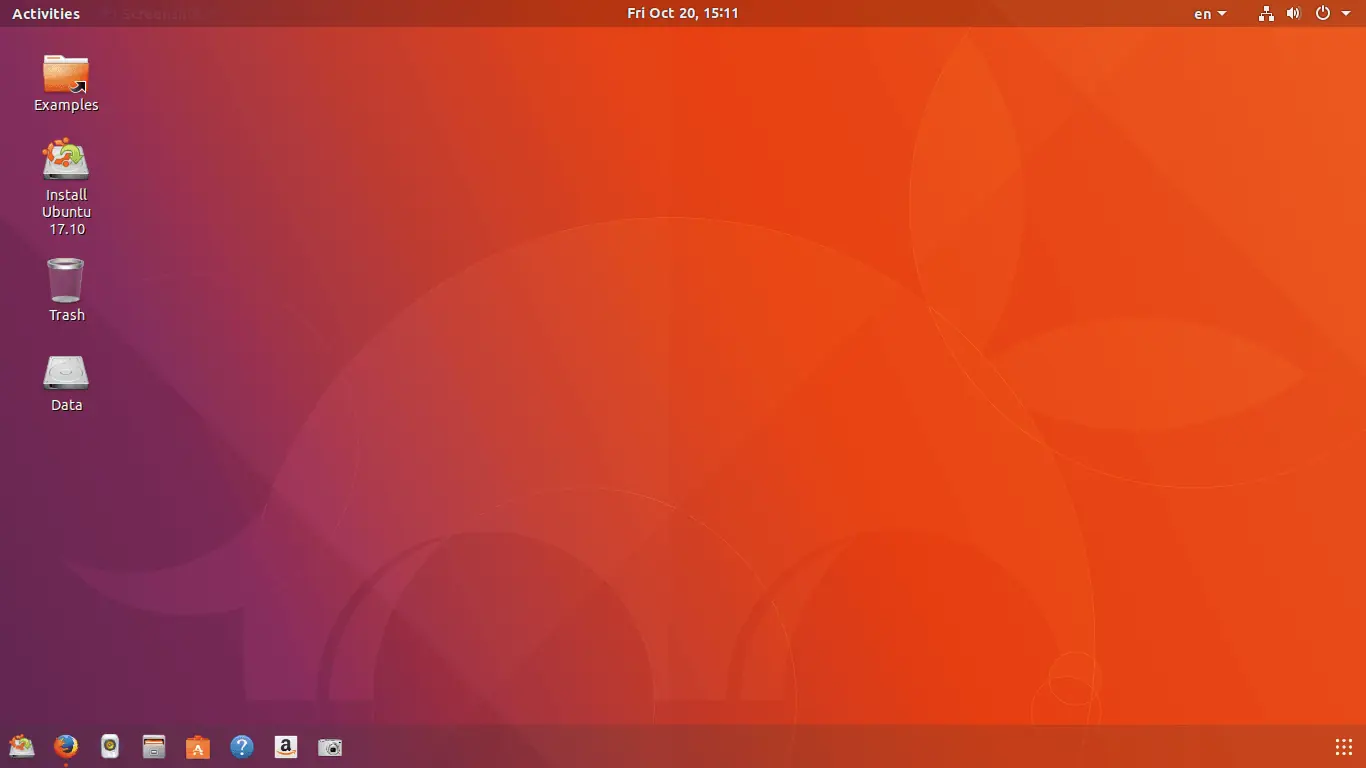This screenshot has width=1366, height=768.
Task: Click the Install Ubuntu dock icon
Action: coord(22,747)
